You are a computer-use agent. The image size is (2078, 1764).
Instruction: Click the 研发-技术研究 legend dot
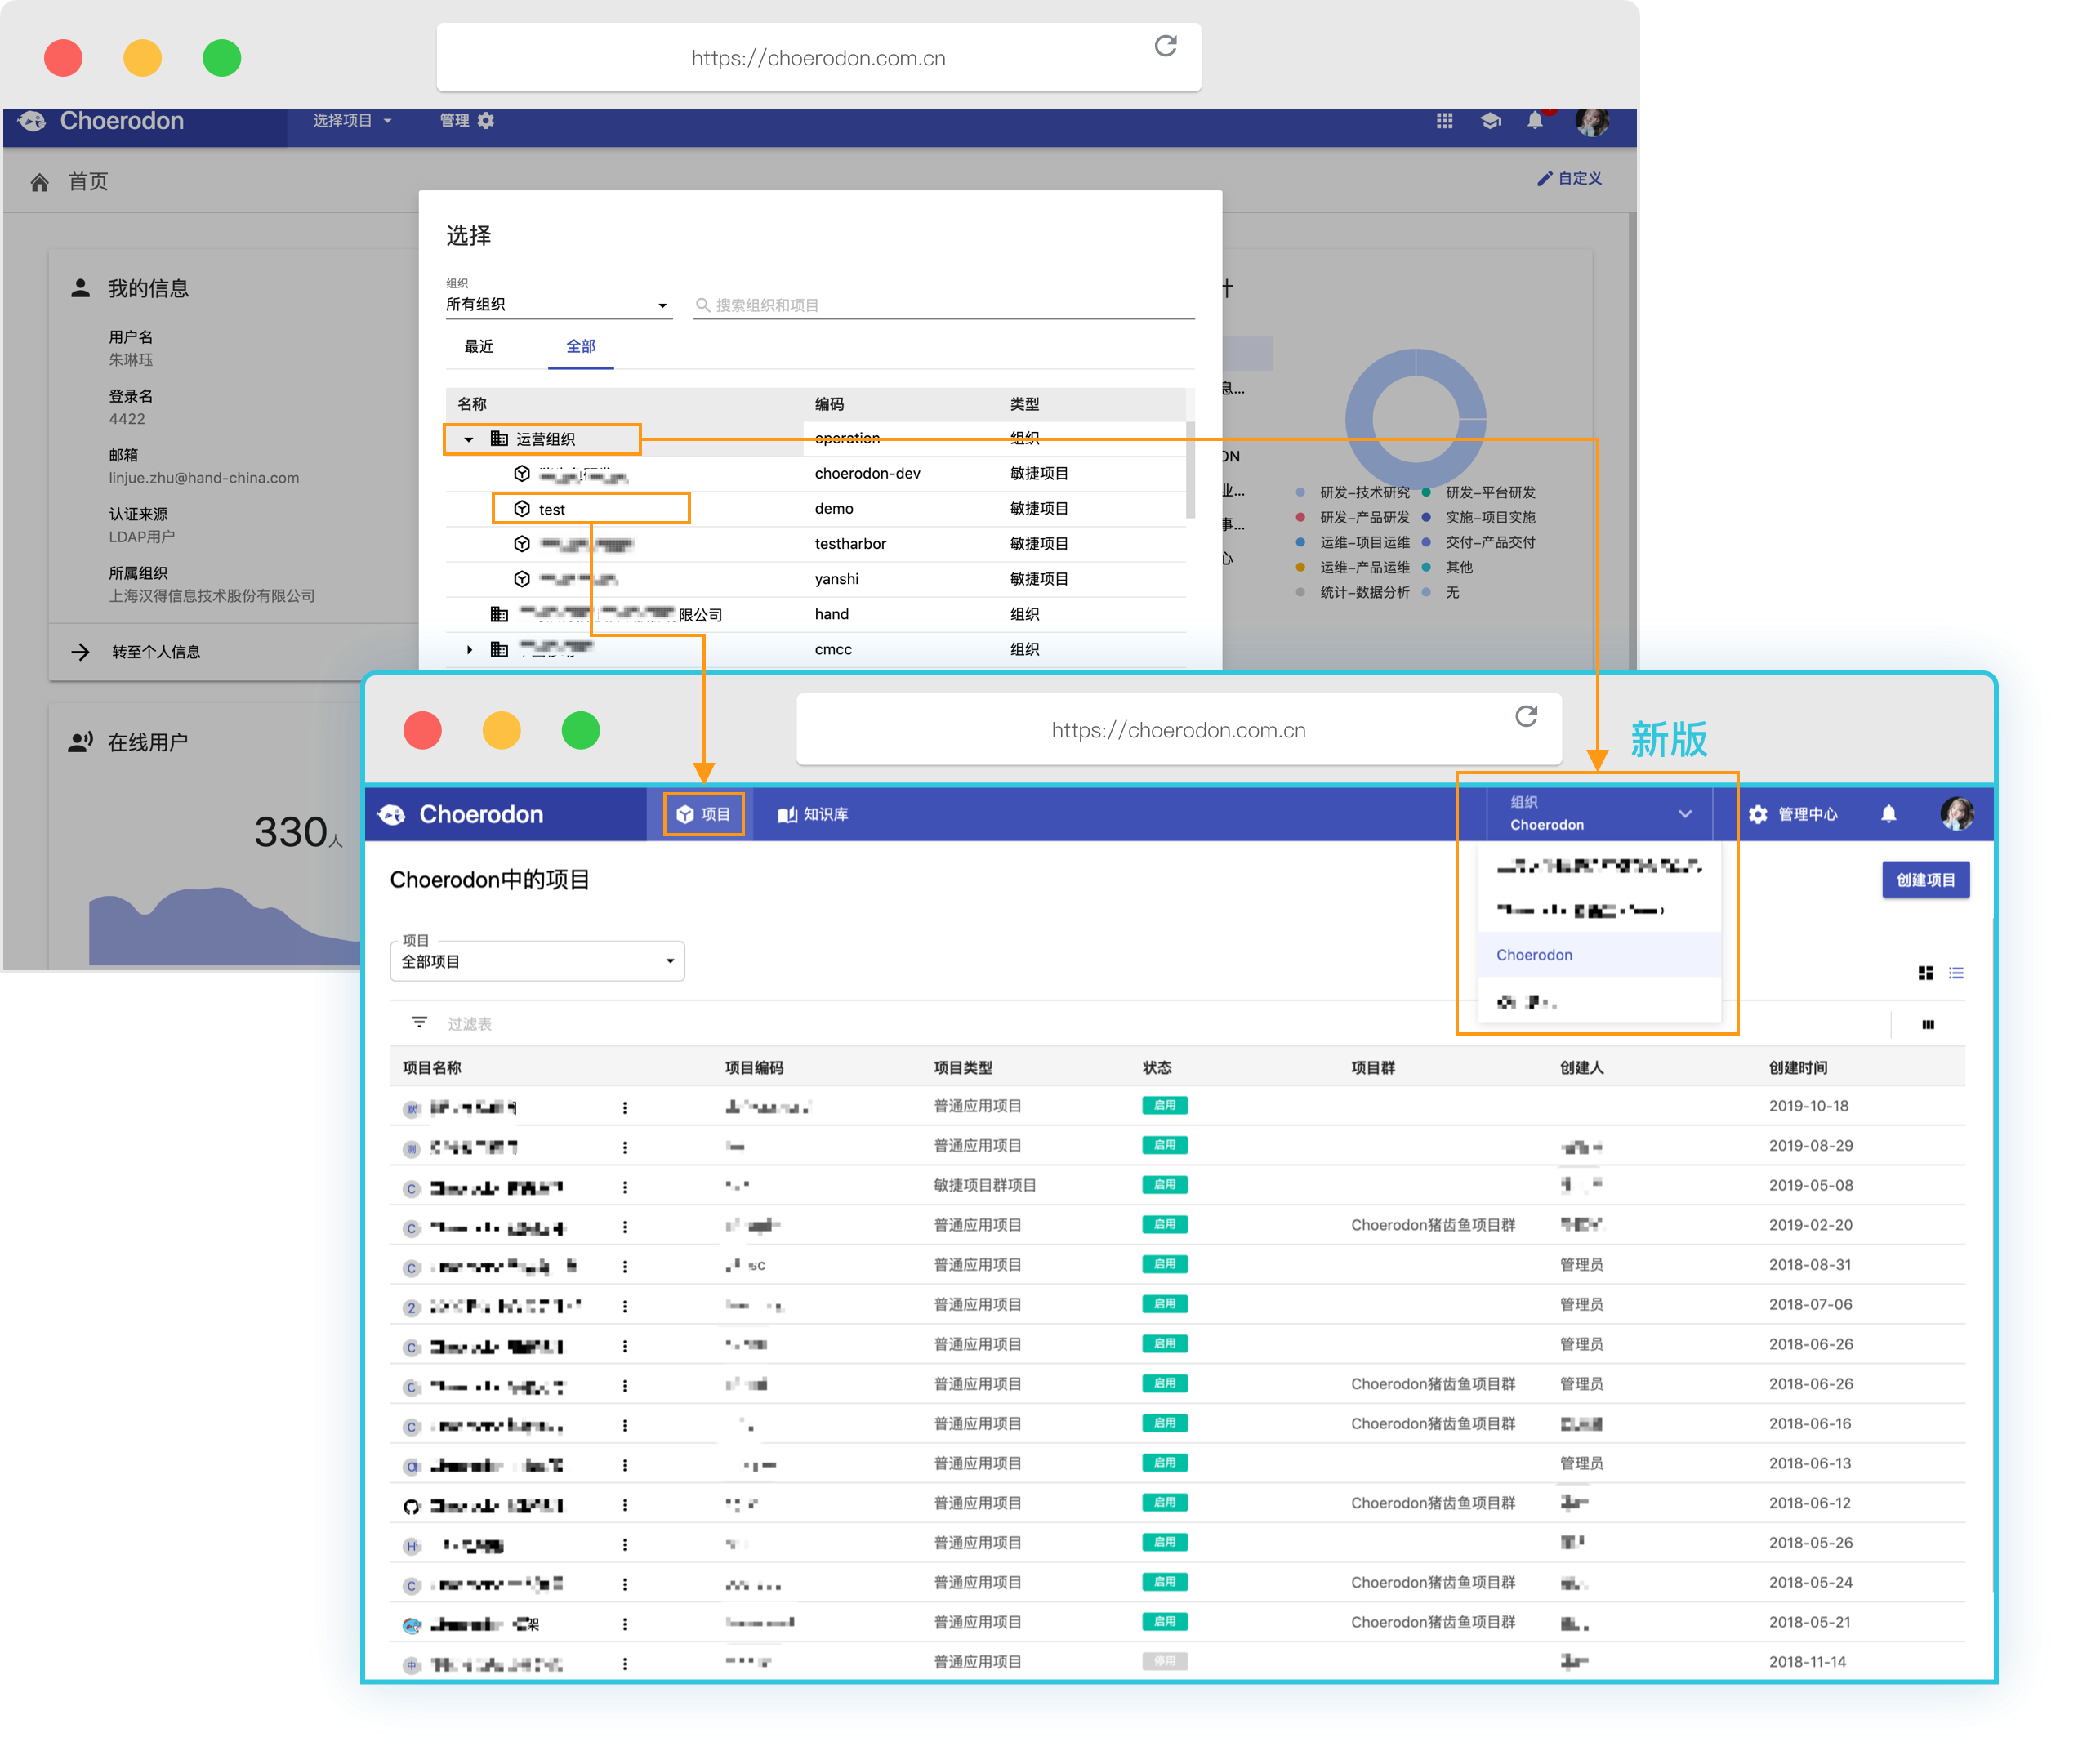point(1300,492)
